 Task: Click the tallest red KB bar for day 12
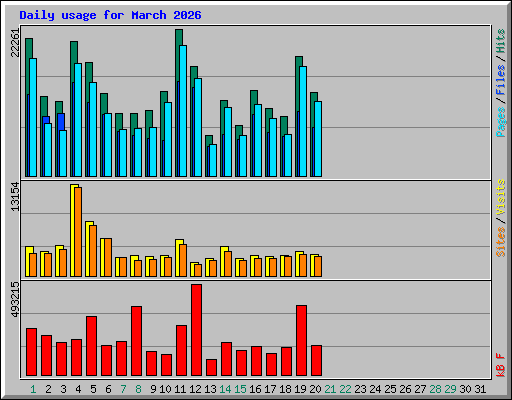(196, 330)
